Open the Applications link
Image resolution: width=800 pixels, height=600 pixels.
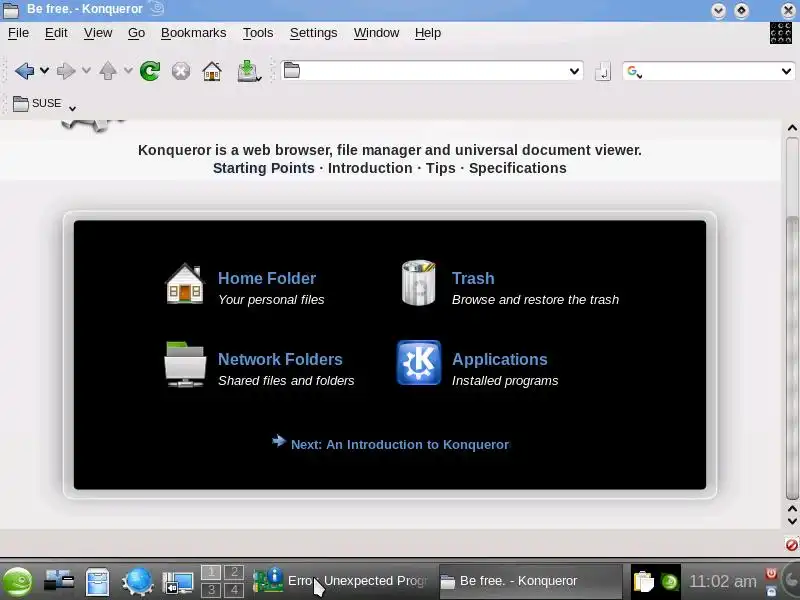coord(499,359)
